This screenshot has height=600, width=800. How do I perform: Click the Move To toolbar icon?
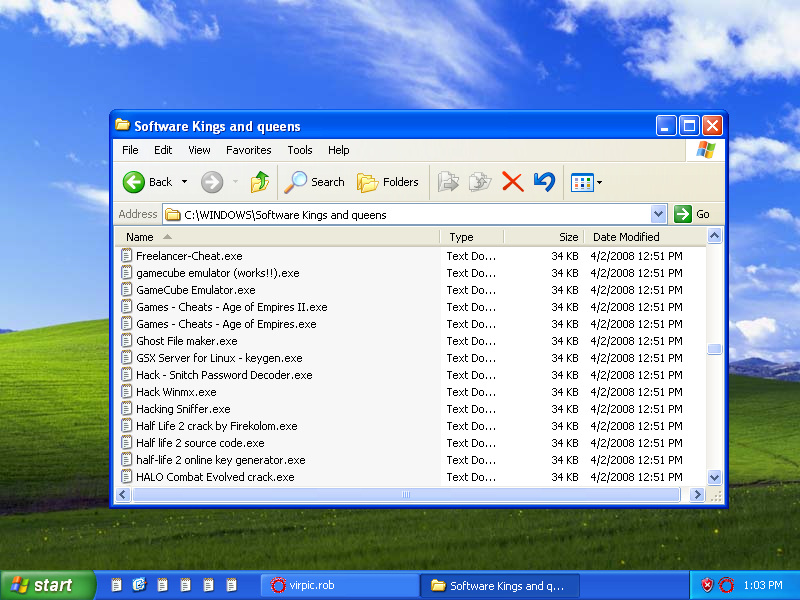point(448,182)
